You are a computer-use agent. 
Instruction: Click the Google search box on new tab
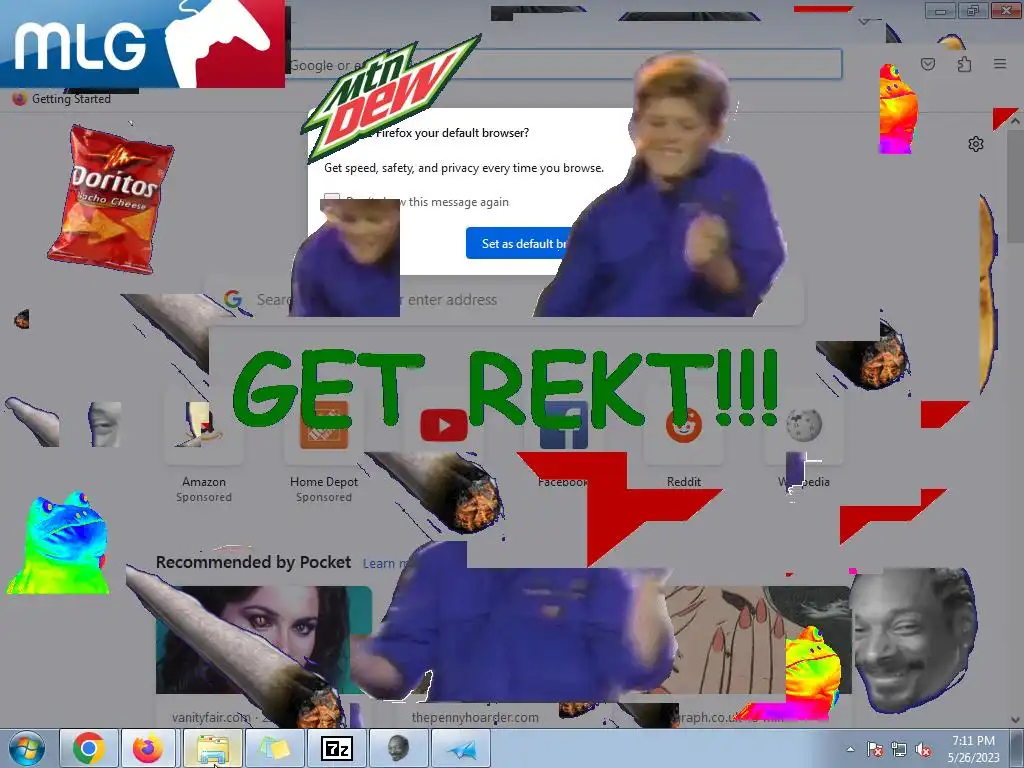click(x=506, y=300)
